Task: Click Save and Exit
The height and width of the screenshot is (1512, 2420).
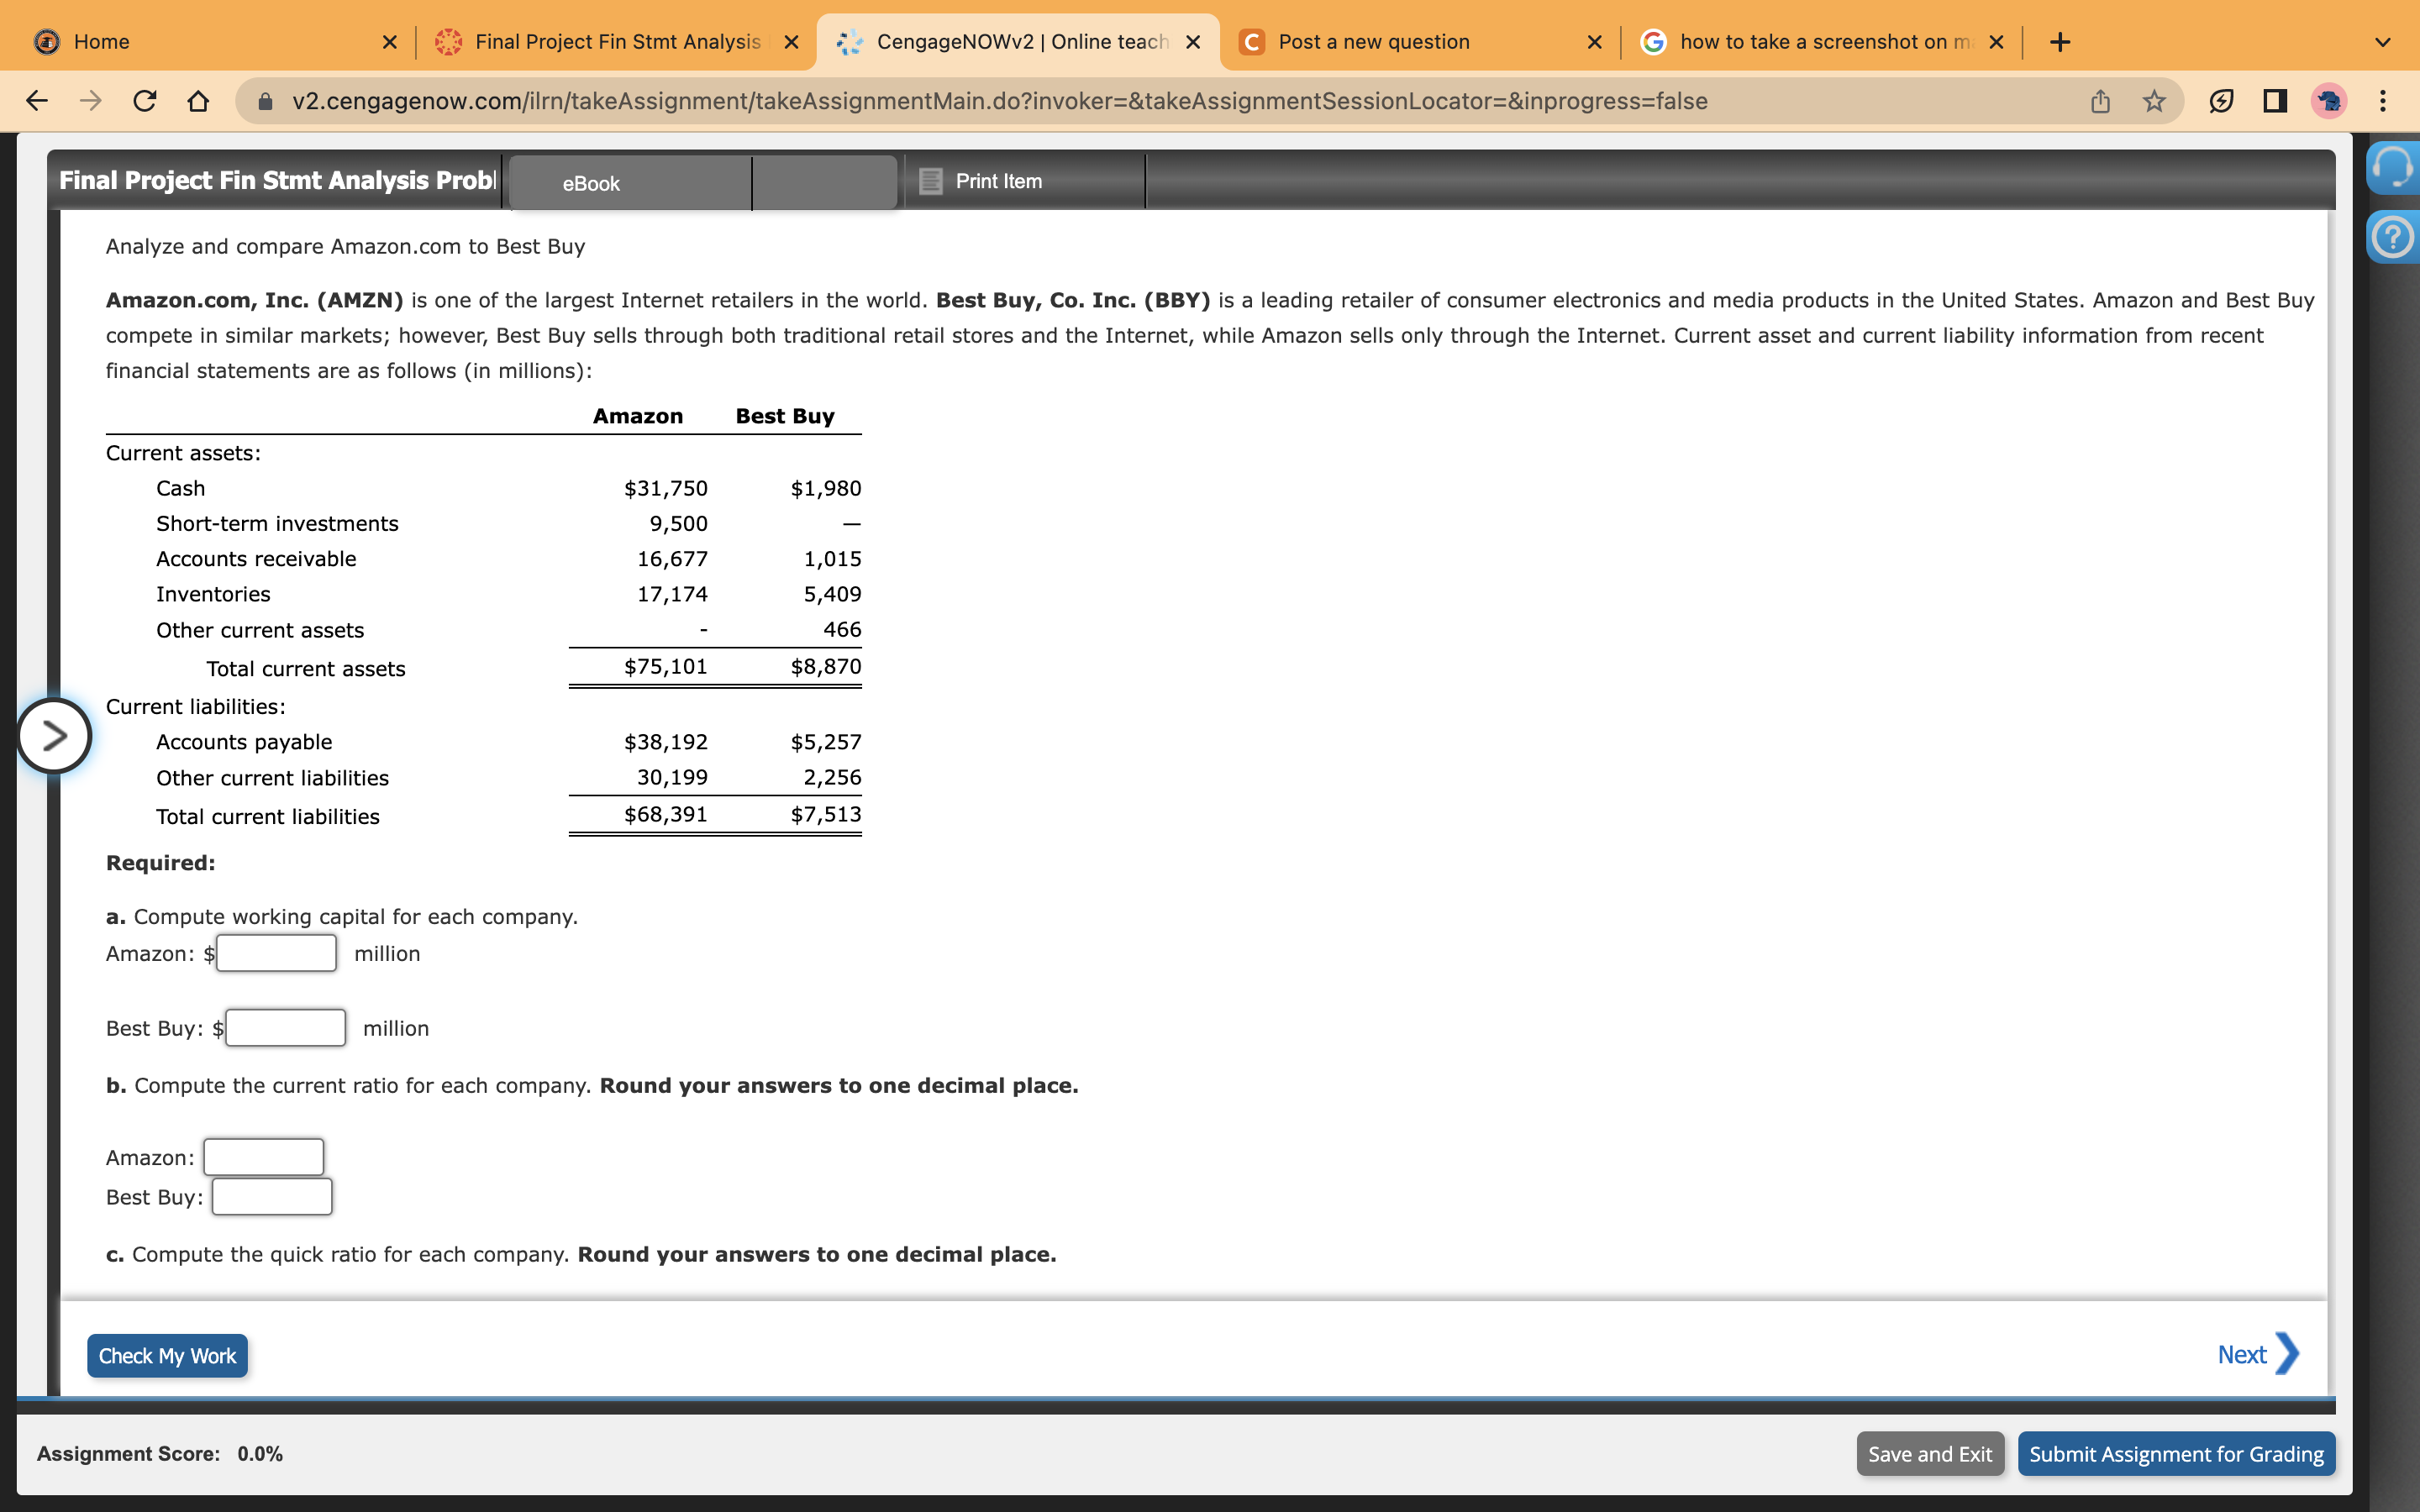Action: point(1930,1454)
